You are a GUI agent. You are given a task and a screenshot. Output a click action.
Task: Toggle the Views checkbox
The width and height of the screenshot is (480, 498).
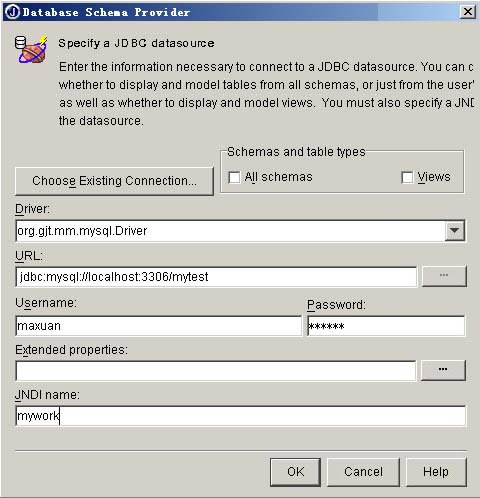407,177
